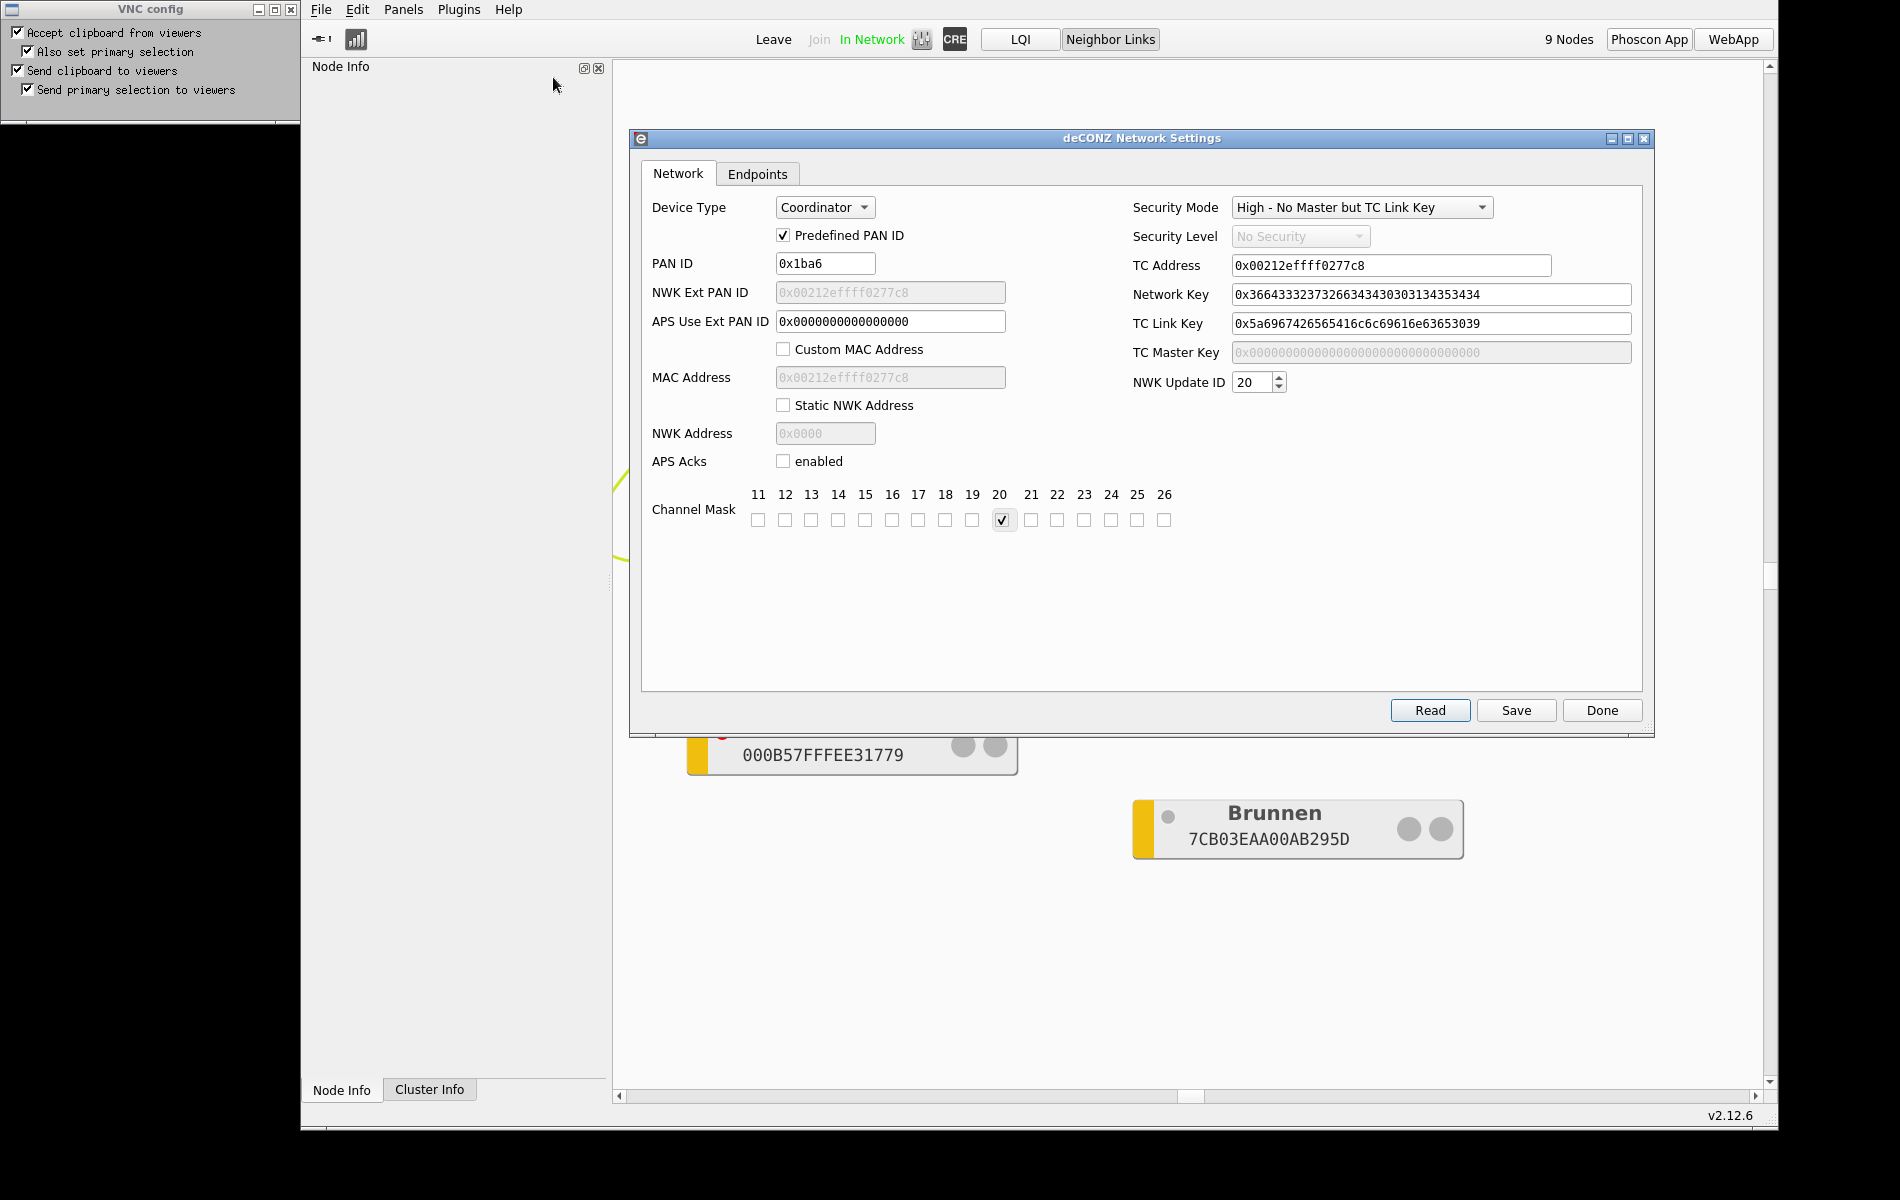This screenshot has width=1900, height=1200.
Task: Click the CRE toolbar icon
Action: click(955, 39)
